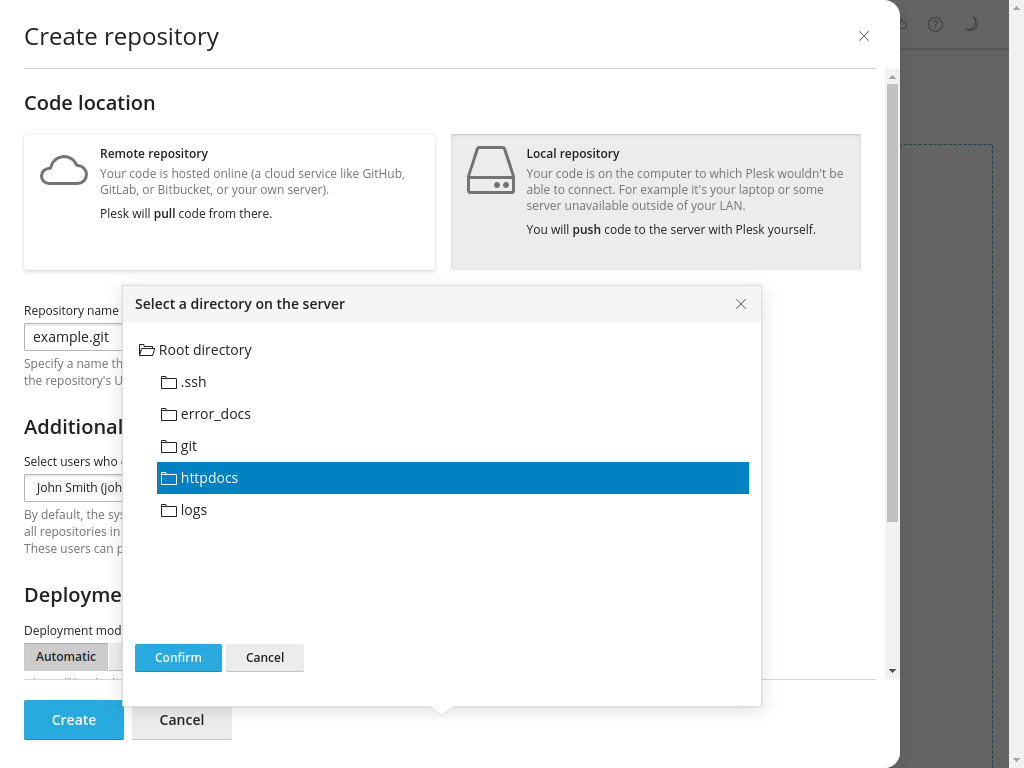The height and width of the screenshot is (768, 1024).
Task: Click the Local repository drive icon
Action: 490,171
